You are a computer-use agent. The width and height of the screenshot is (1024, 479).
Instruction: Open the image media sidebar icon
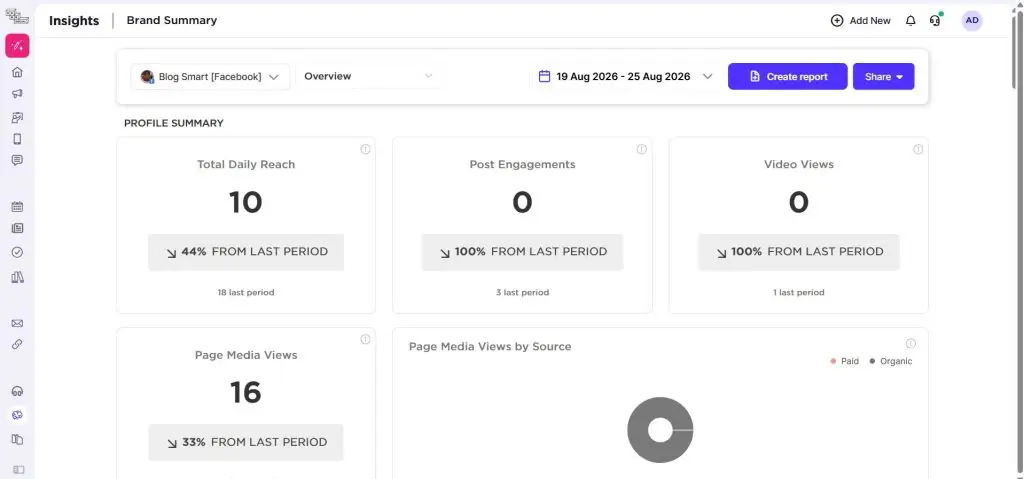[x=18, y=118]
